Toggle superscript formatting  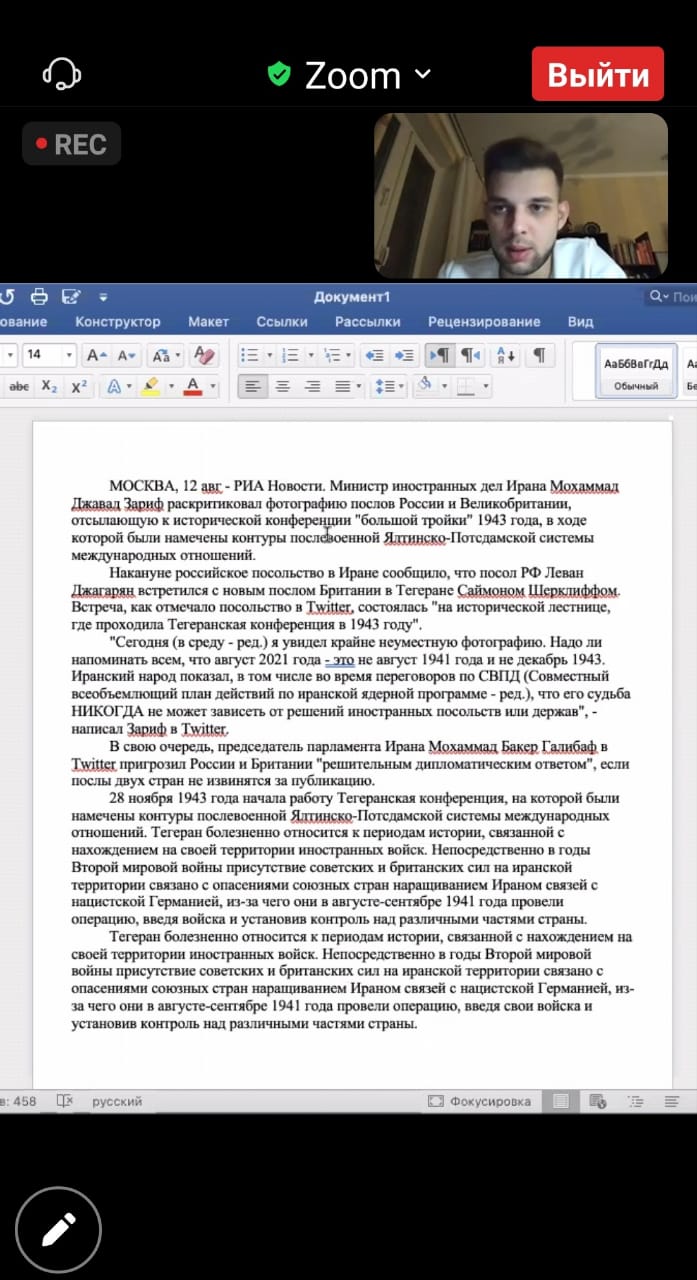coord(79,387)
